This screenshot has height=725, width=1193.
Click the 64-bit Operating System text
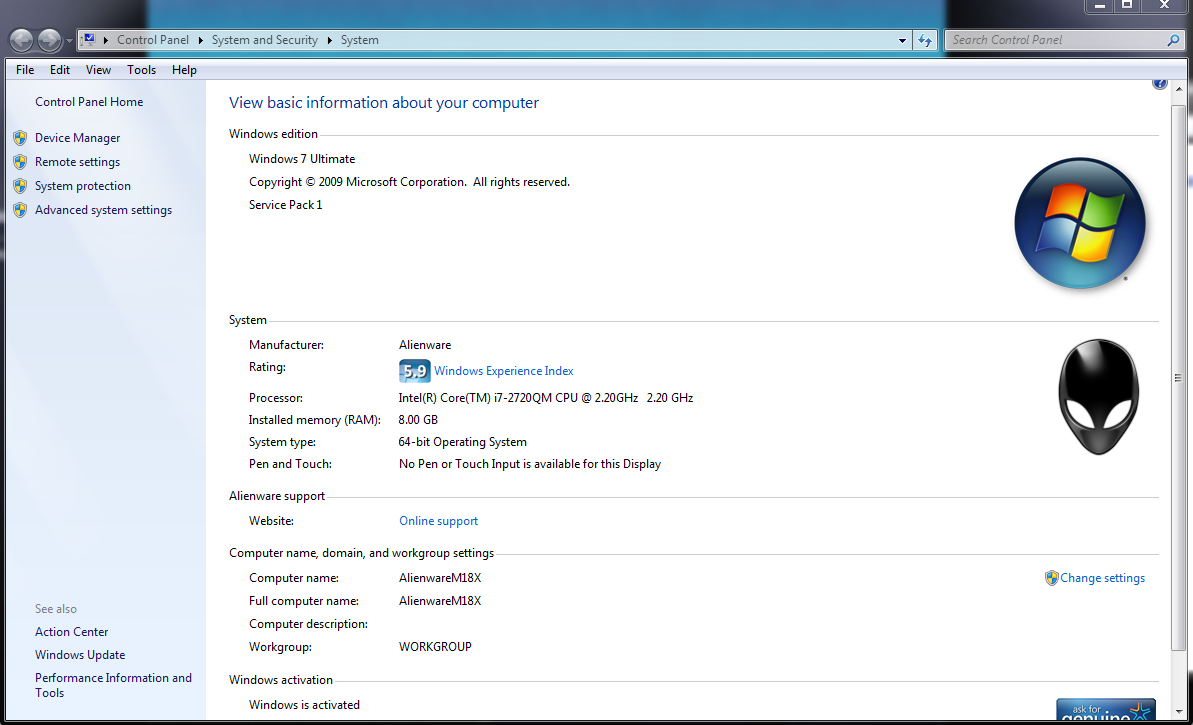coord(463,442)
